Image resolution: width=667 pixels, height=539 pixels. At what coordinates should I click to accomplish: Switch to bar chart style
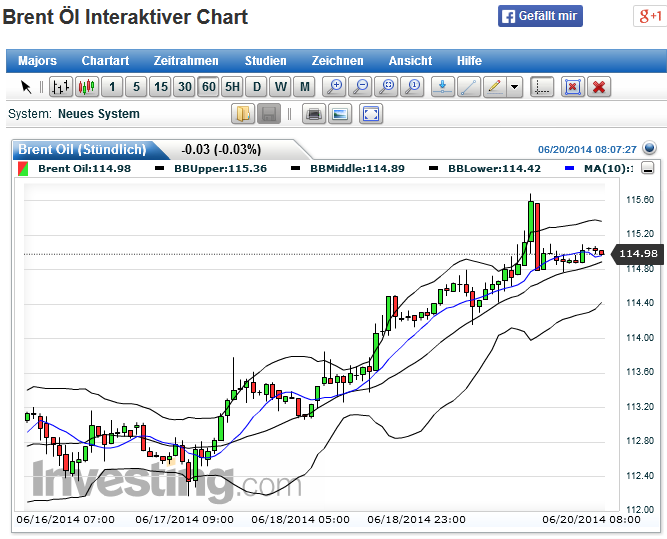[x=62, y=87]
